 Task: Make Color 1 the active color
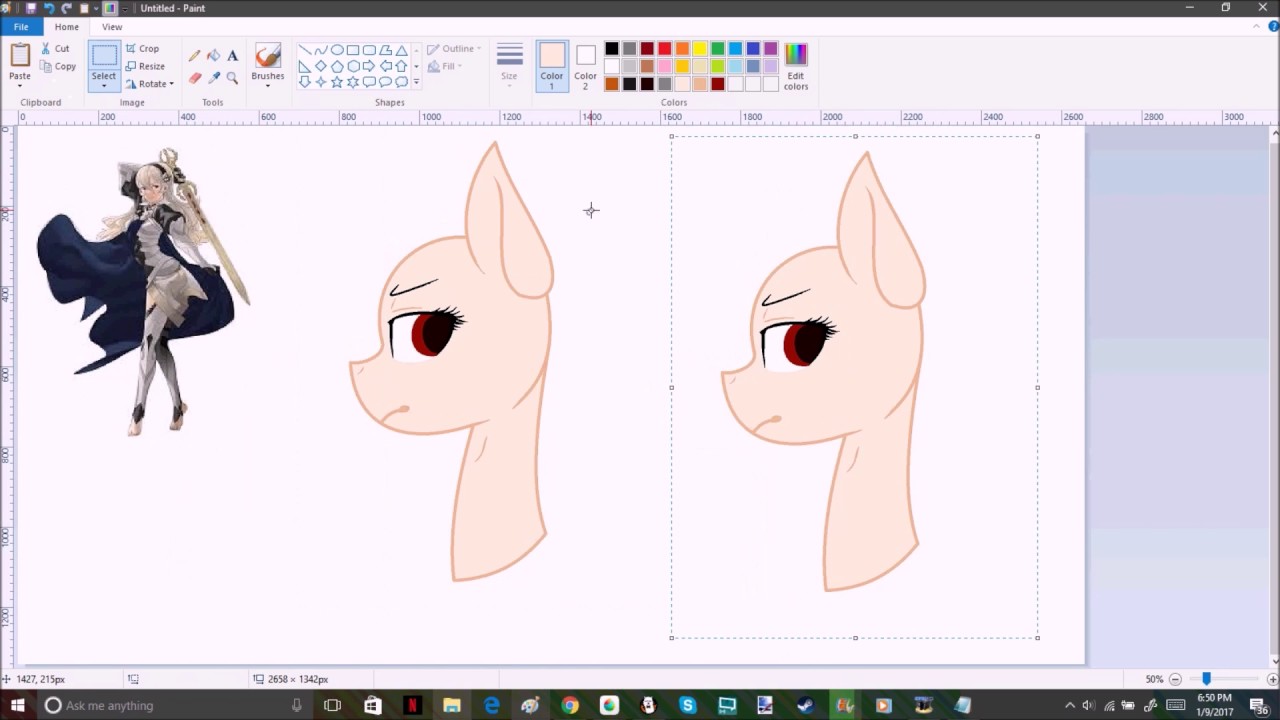[552, 66]
